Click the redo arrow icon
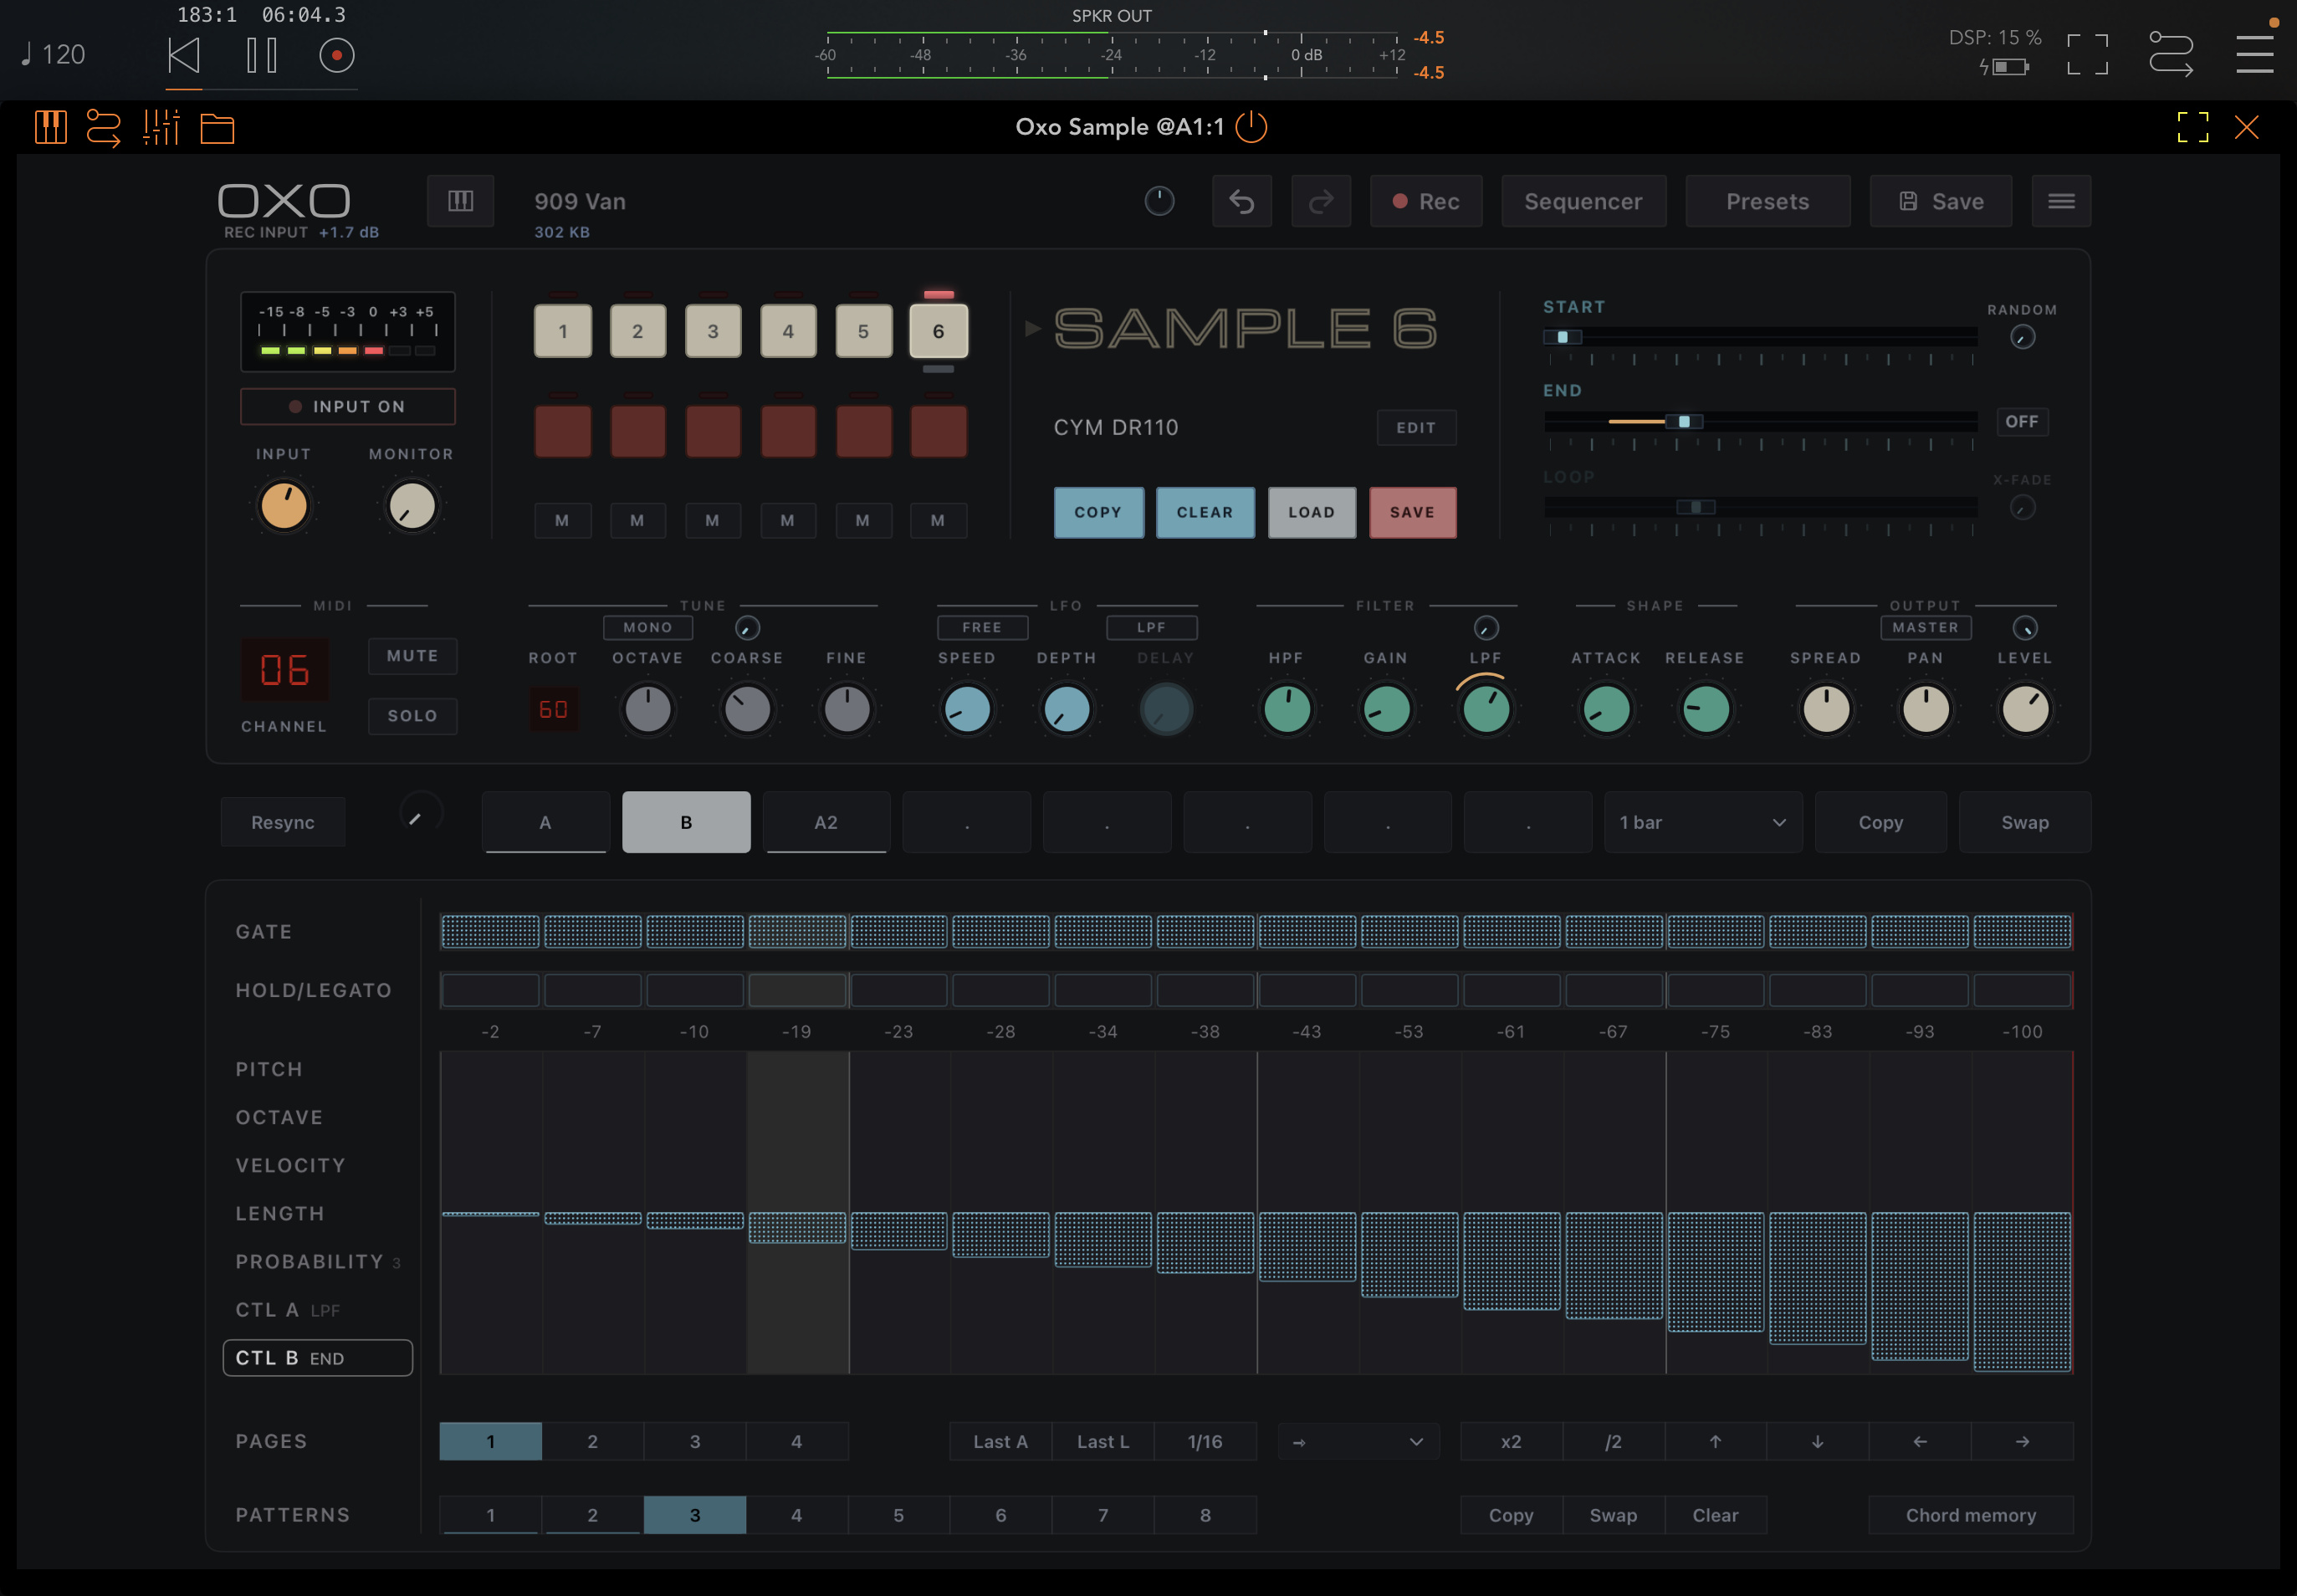The image size is (2297, 1596). click(1321, 201)
